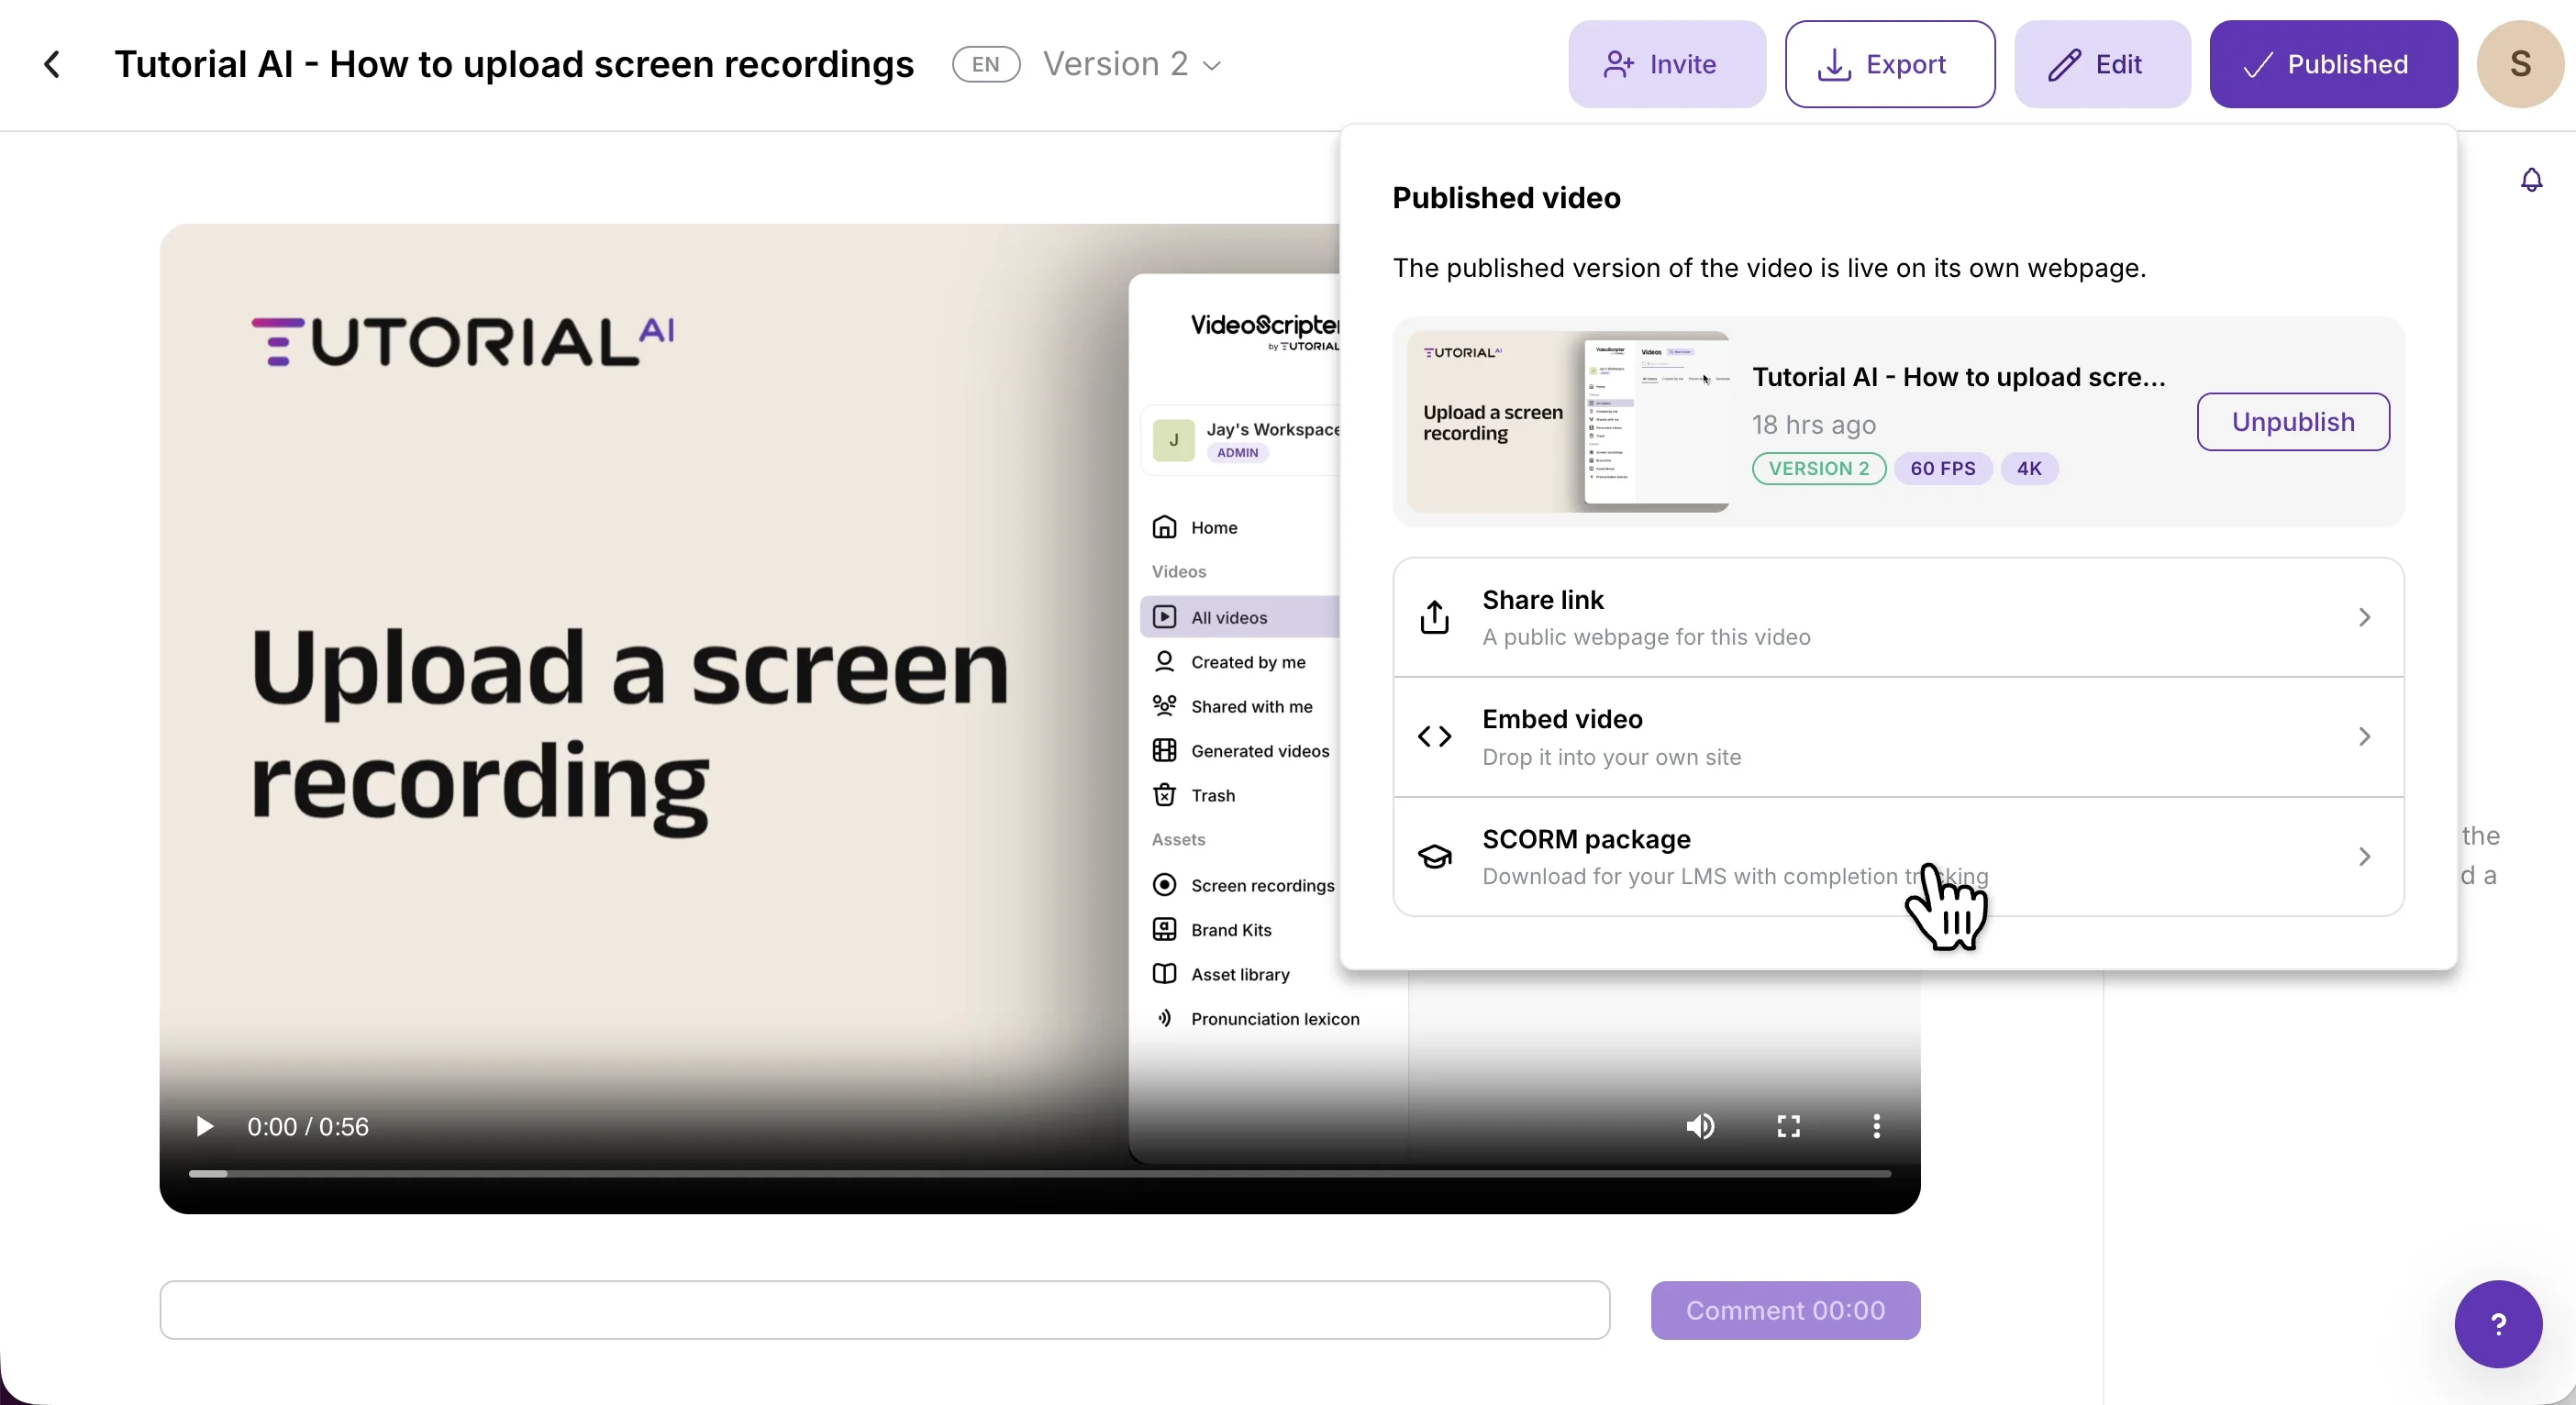
Task: Open the help question mark button
Action: click(x=2497, y=1323)
